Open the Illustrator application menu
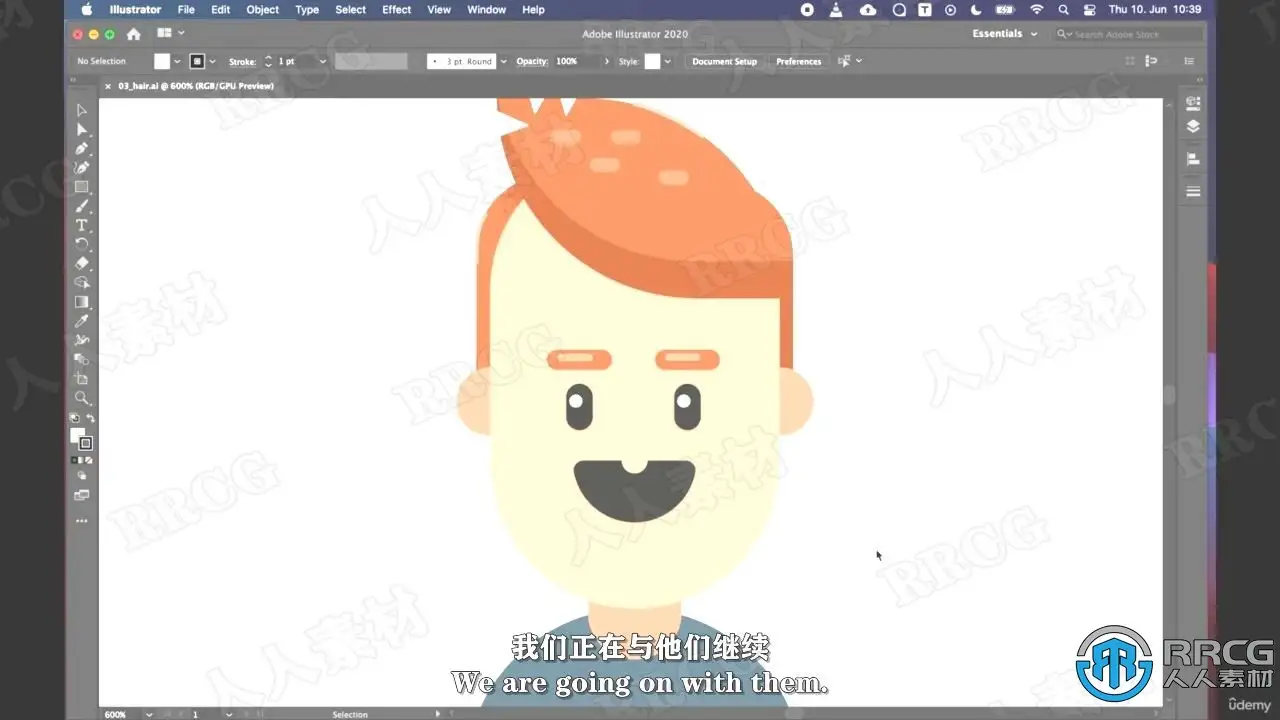The height and width of the screenshot is (720, 1280). (x=135, y=10)
